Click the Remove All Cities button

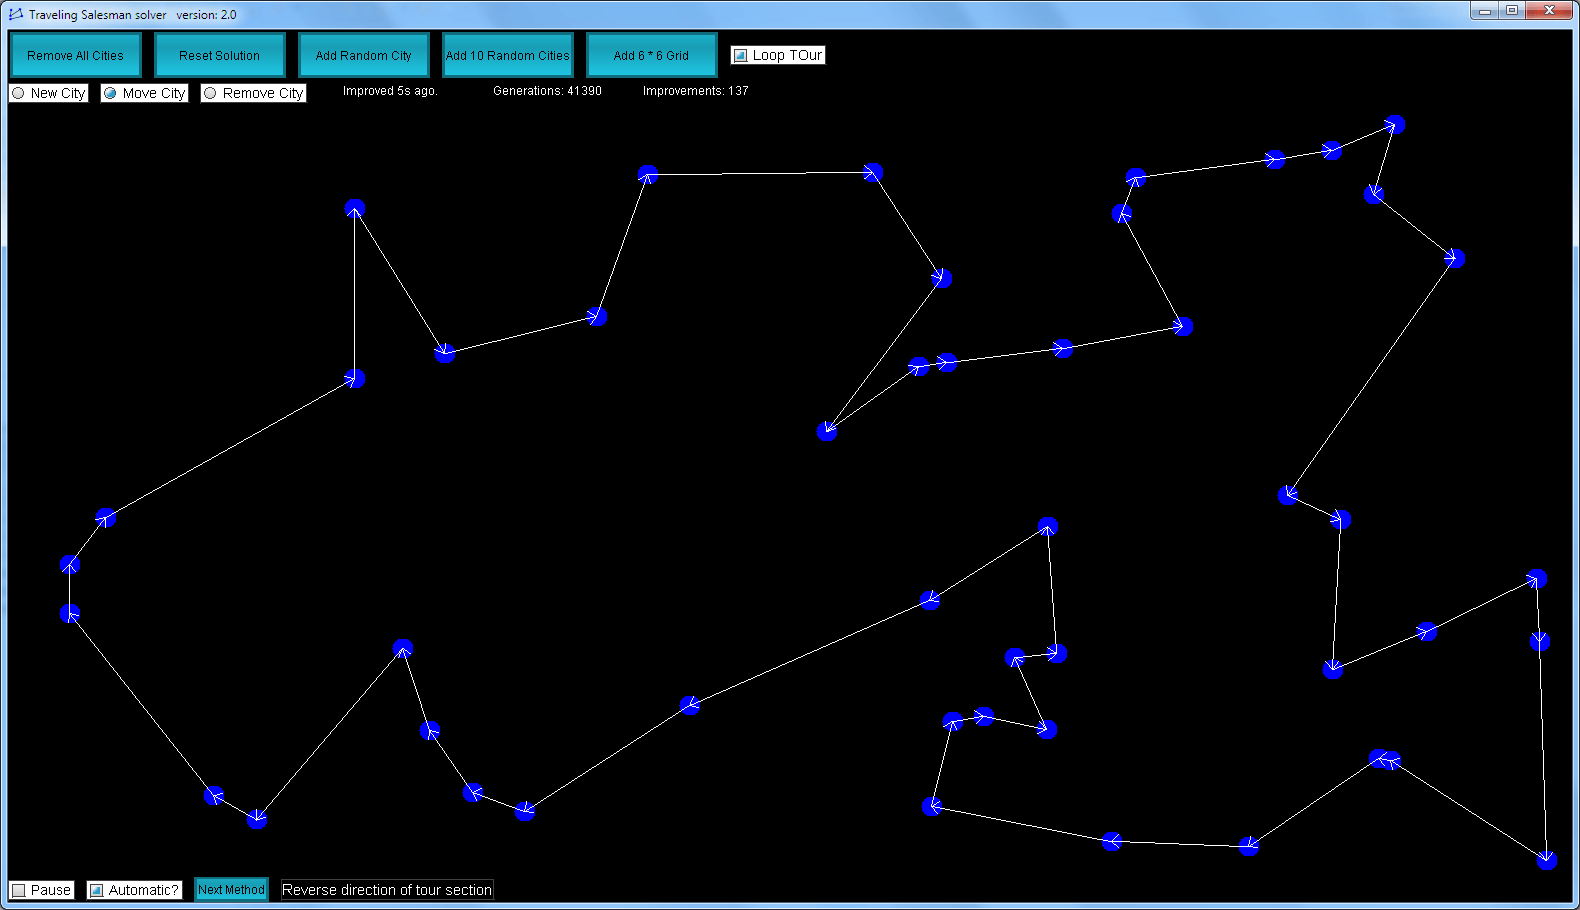coord(75,55)
